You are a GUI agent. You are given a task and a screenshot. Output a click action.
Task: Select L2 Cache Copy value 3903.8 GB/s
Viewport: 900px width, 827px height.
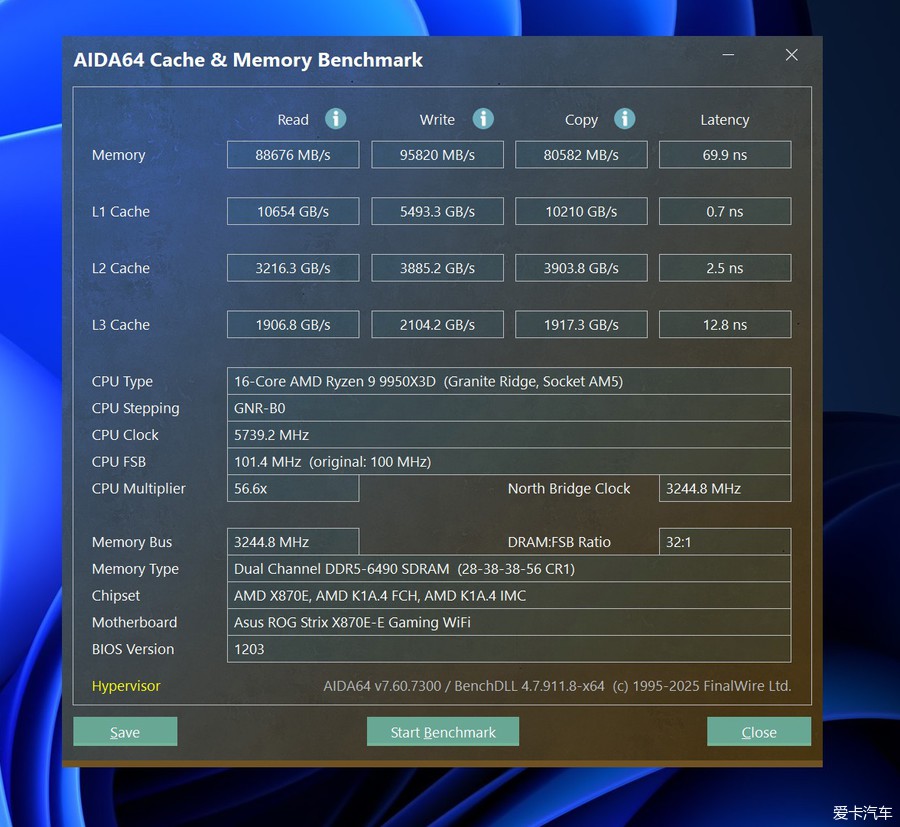(x=581, y=268)
